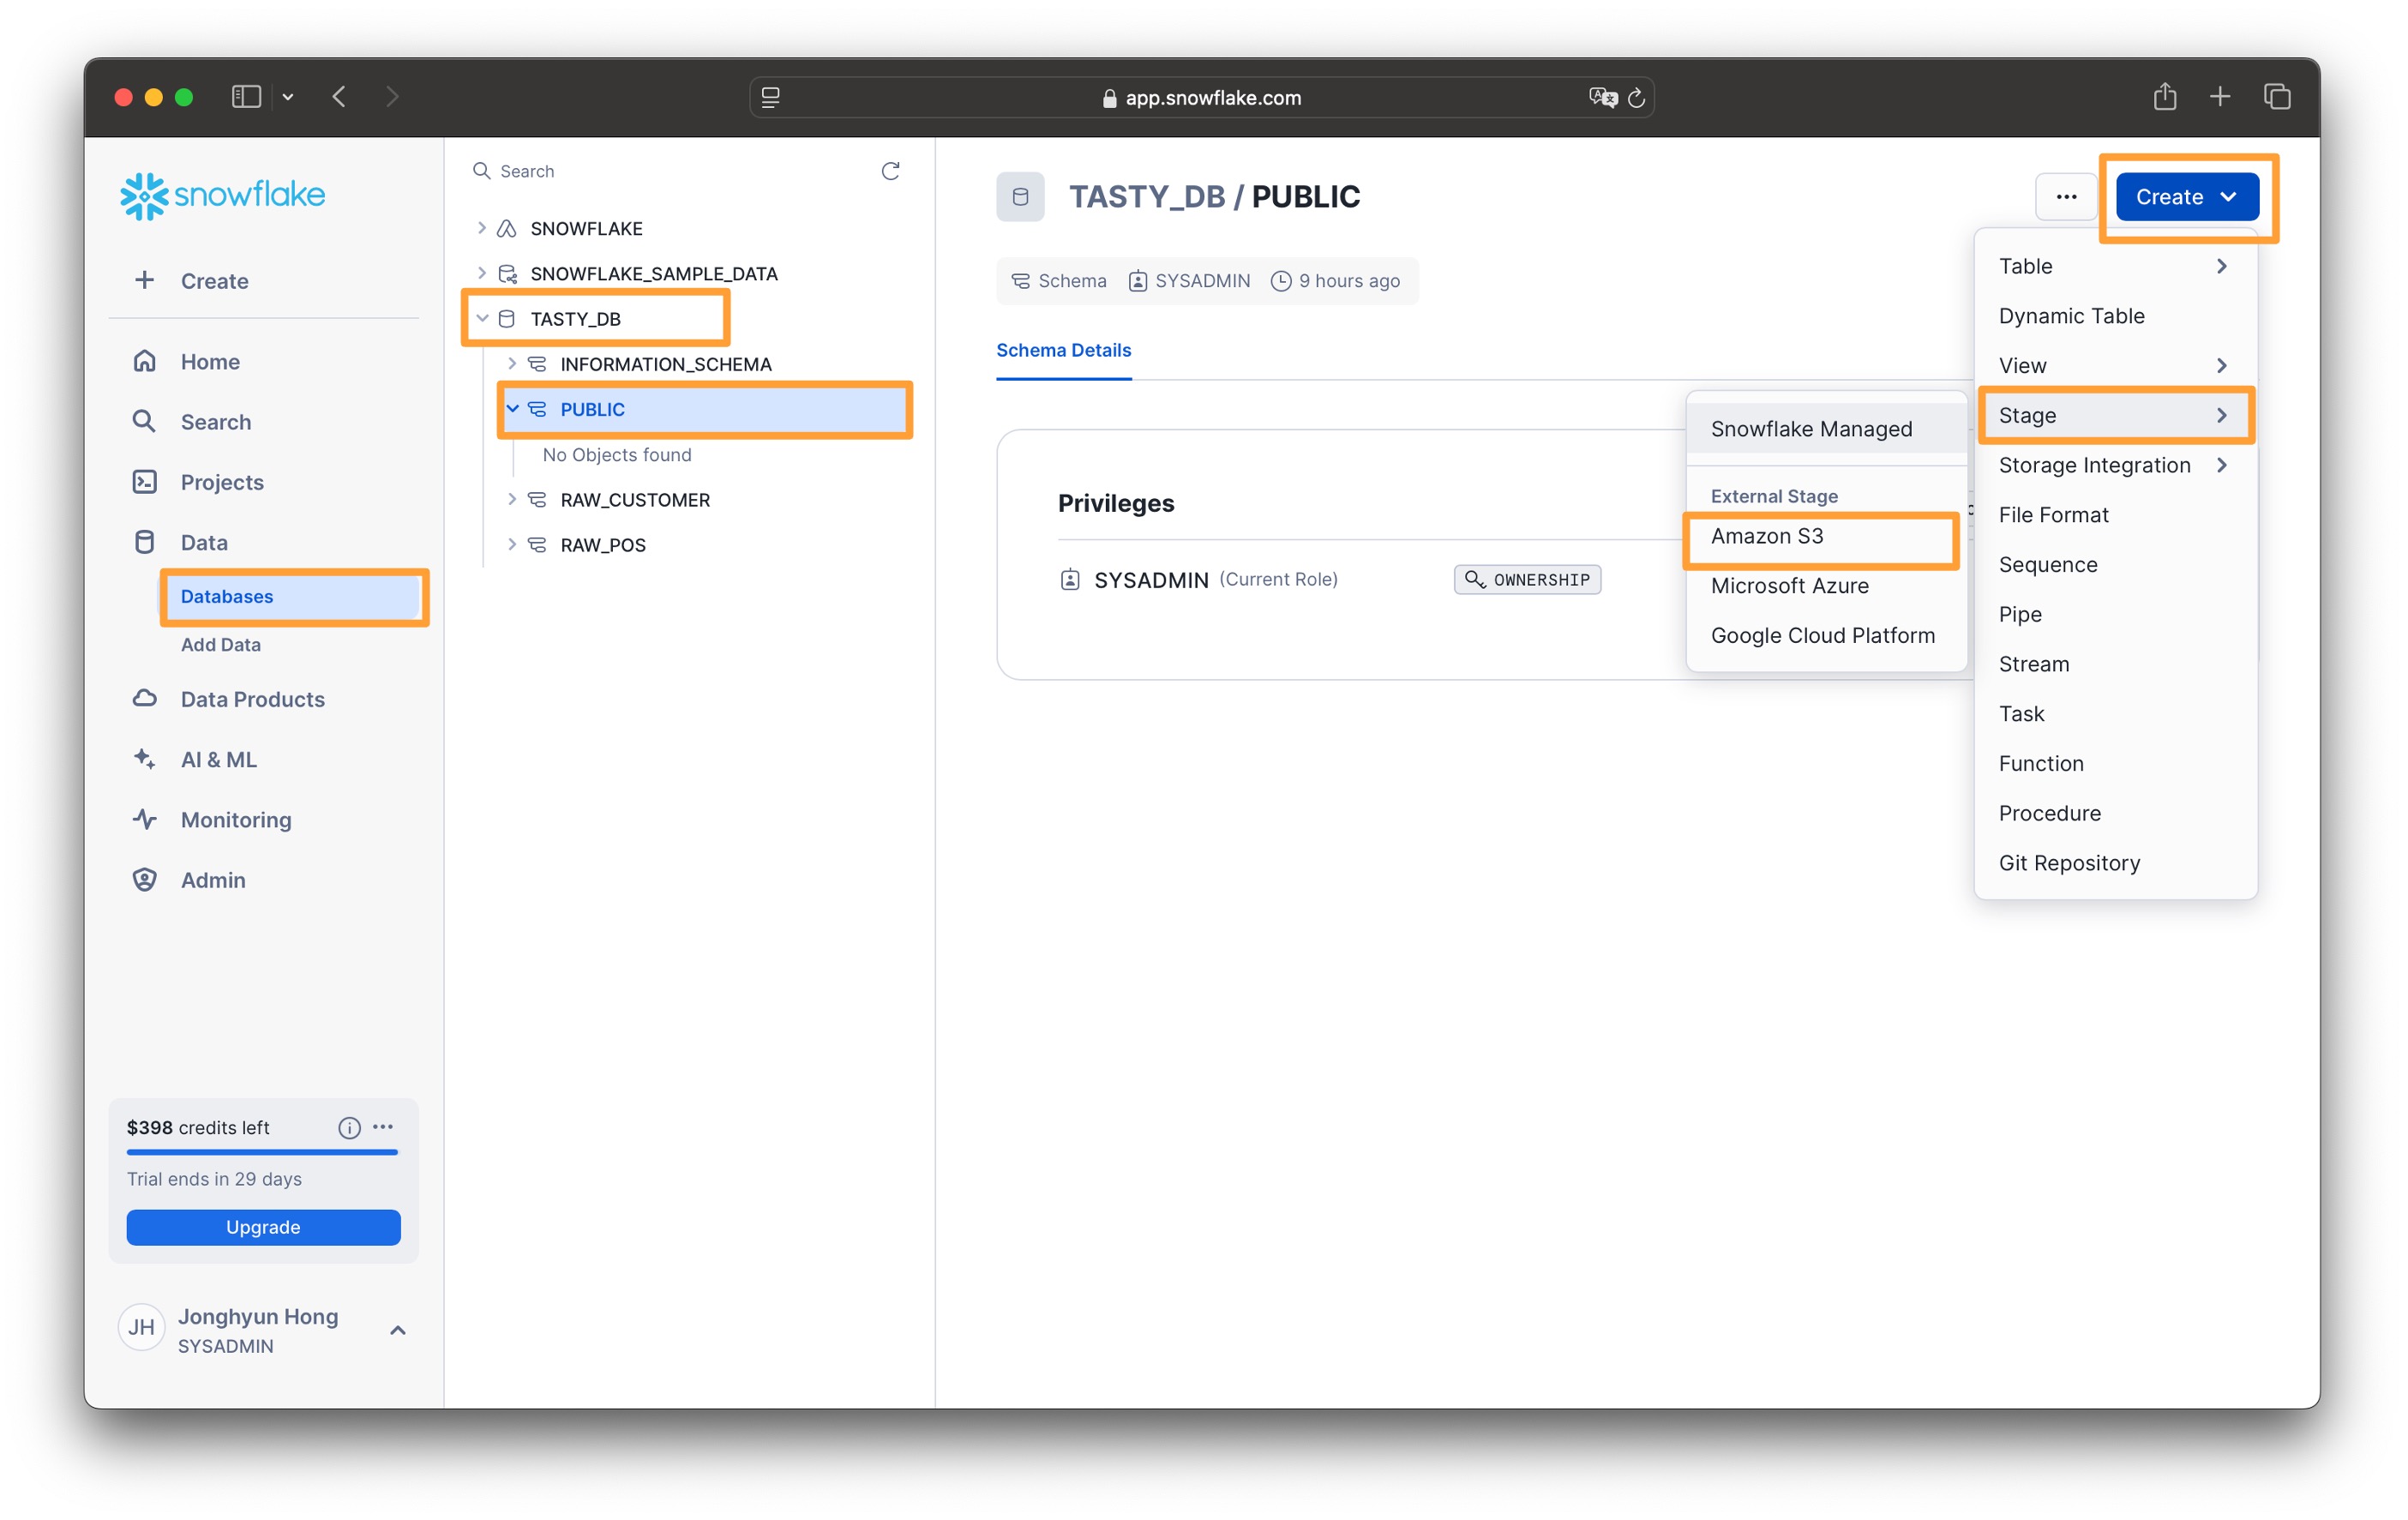The image size is (2408, 1520).
Task: Open the user profile menu chevron
Action: (397, 1330)
